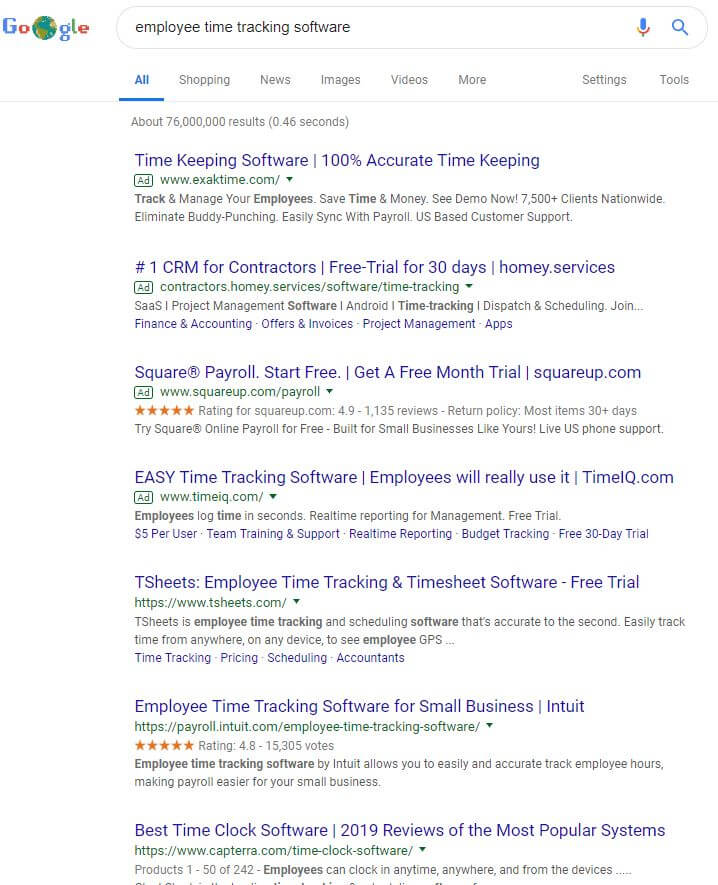Click inside the search query text box

tap(370, 27)
